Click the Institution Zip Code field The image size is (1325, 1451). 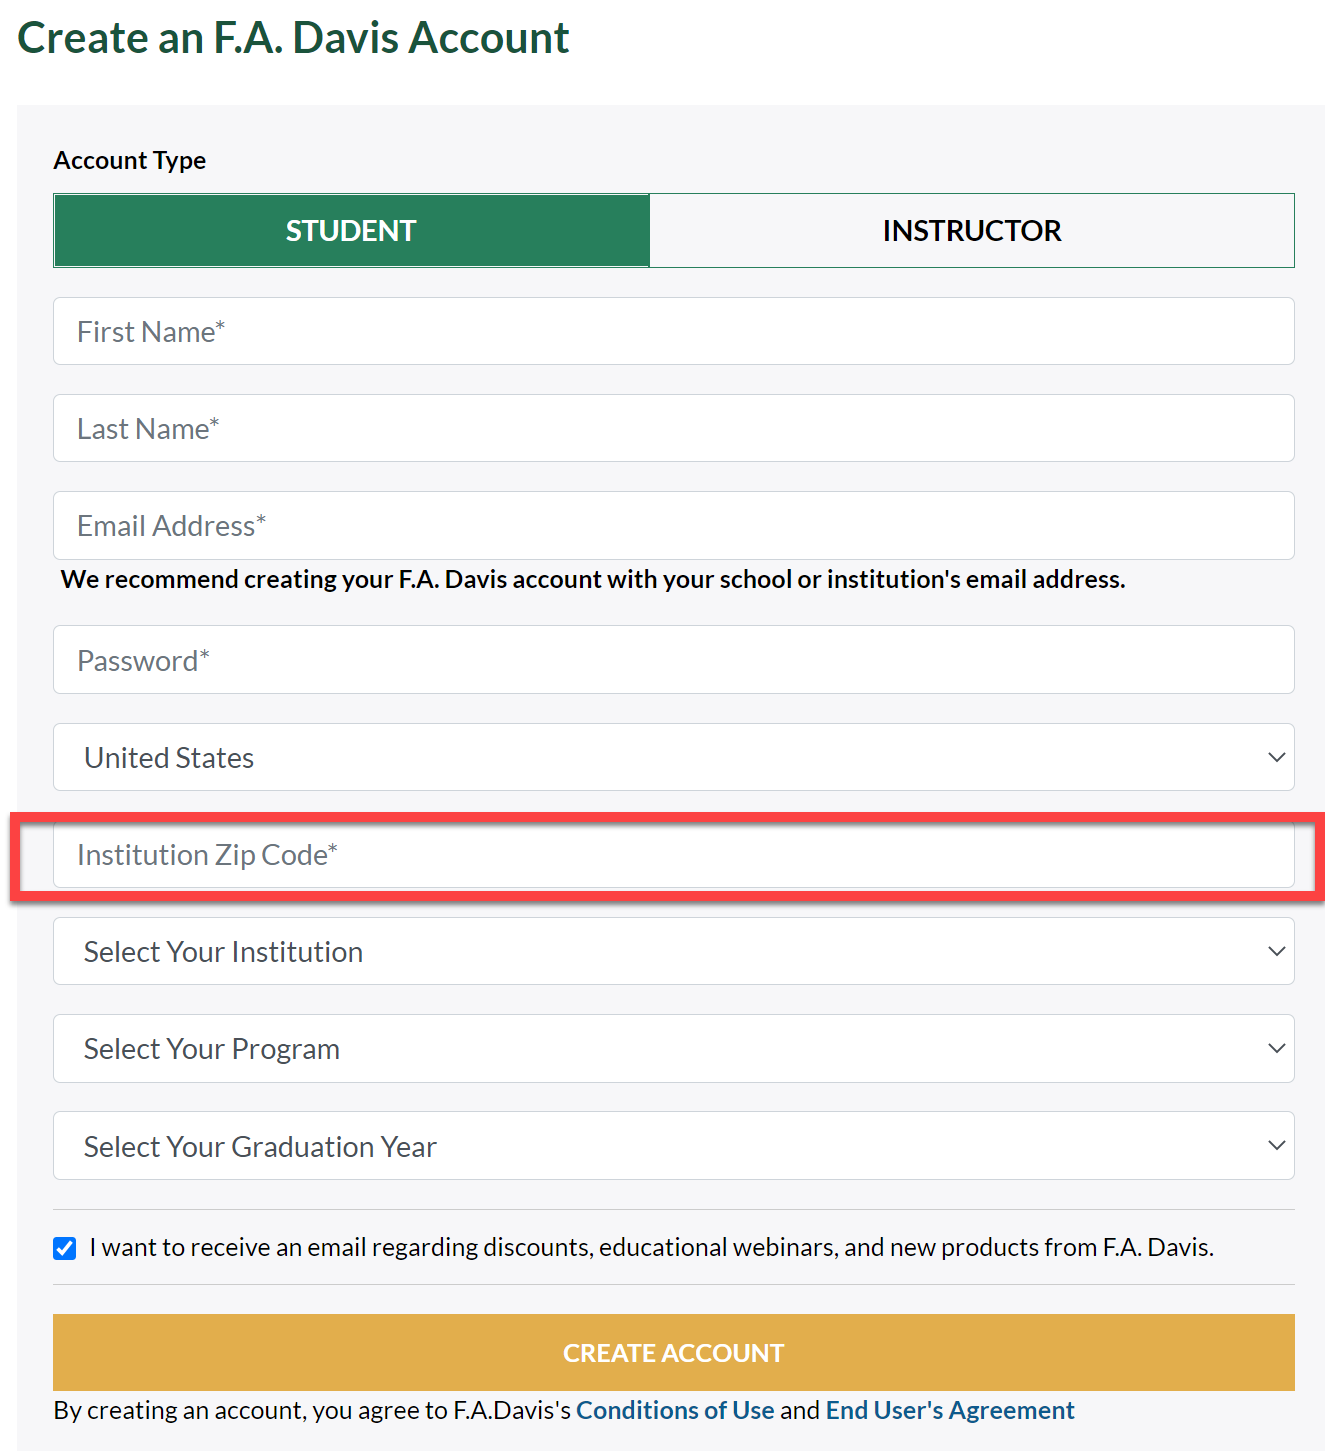click(x=673, y=855)
